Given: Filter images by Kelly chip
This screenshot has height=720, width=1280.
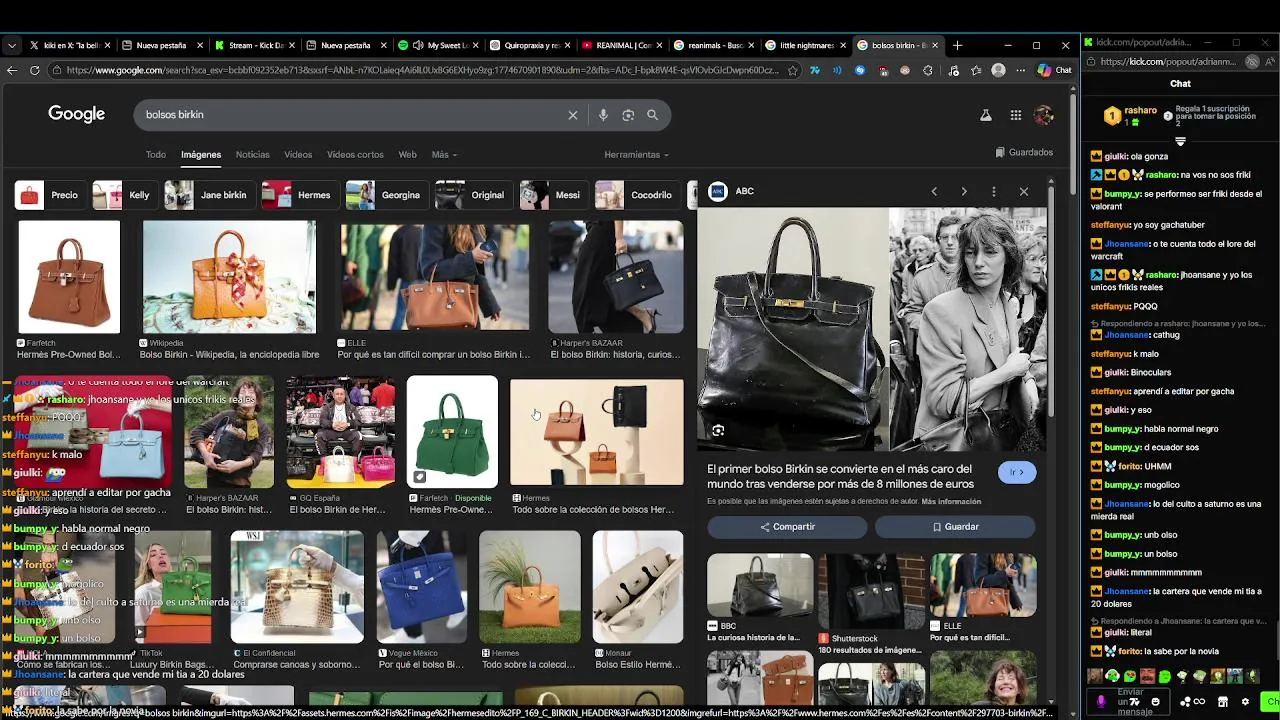Looking at the screenshot, I should [124, 195].
